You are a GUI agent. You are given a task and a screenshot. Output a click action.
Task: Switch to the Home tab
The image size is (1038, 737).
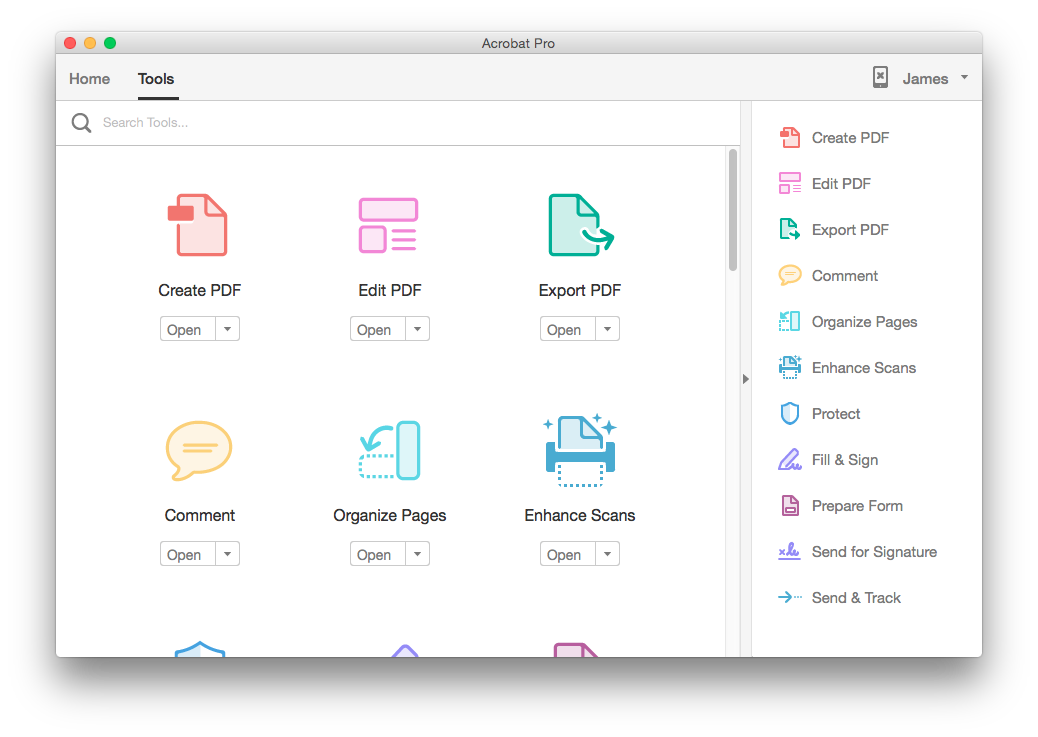[89, 79]
